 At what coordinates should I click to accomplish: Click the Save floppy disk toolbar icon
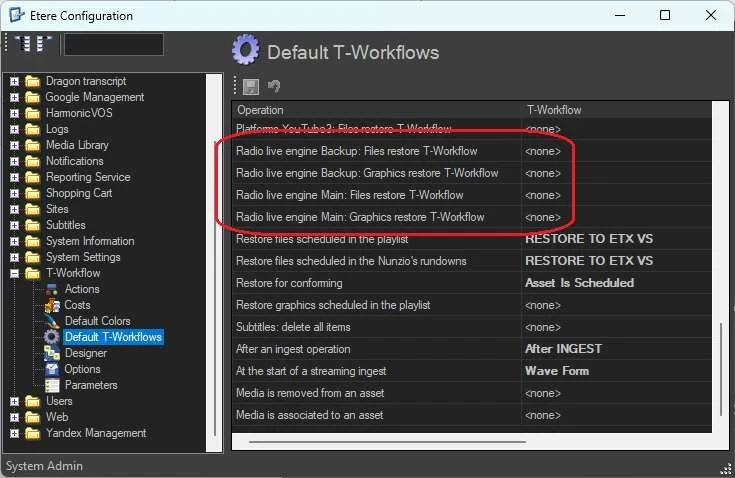(251, 87)
